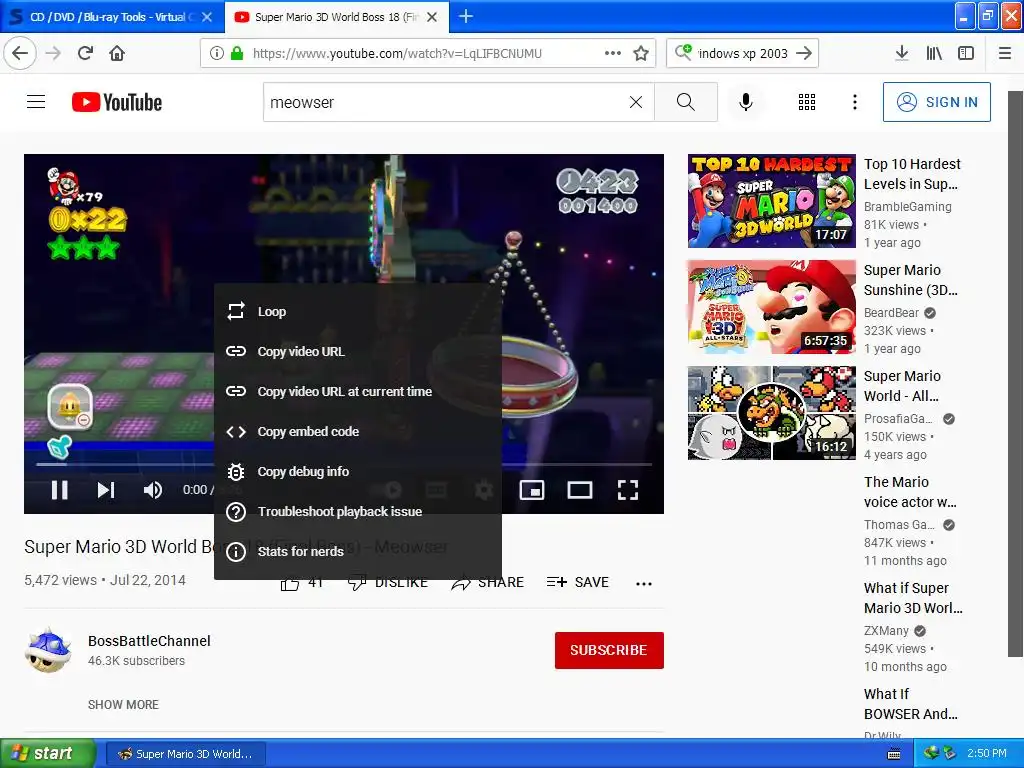
Task: Focus the browser search box with xp 2003
Action: [x=743, y=53]
